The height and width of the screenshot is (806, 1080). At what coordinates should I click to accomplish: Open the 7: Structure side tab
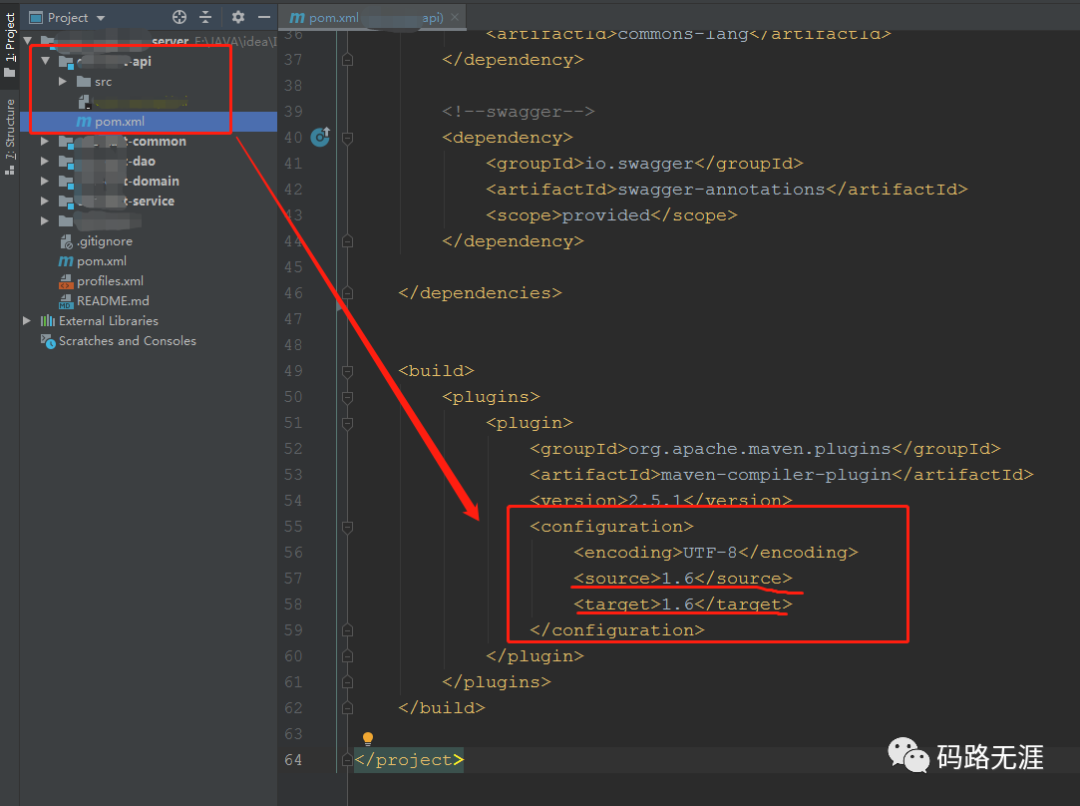tap(10, 136)
